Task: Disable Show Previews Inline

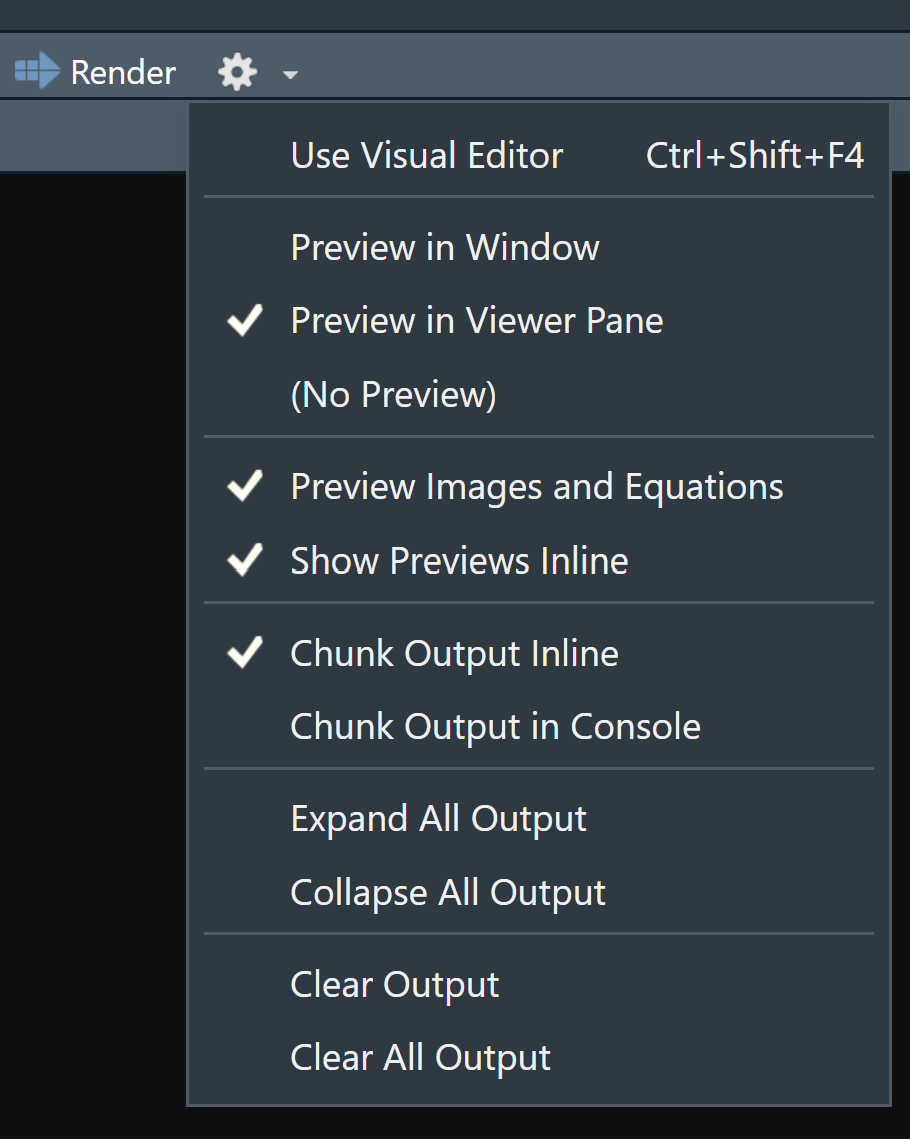Action: pos(459,561)
